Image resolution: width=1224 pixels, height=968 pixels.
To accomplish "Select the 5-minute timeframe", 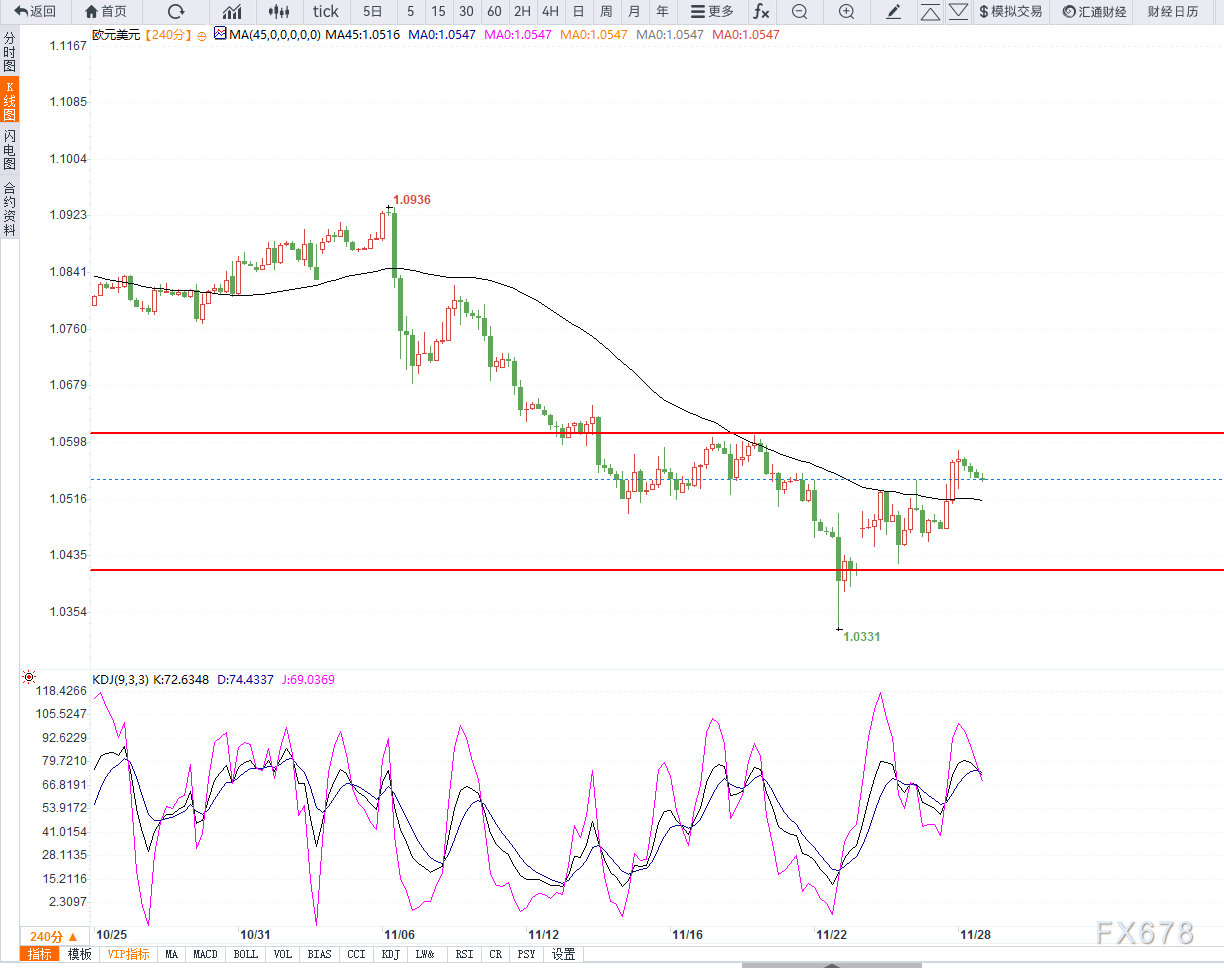I will tap(410, 12).
